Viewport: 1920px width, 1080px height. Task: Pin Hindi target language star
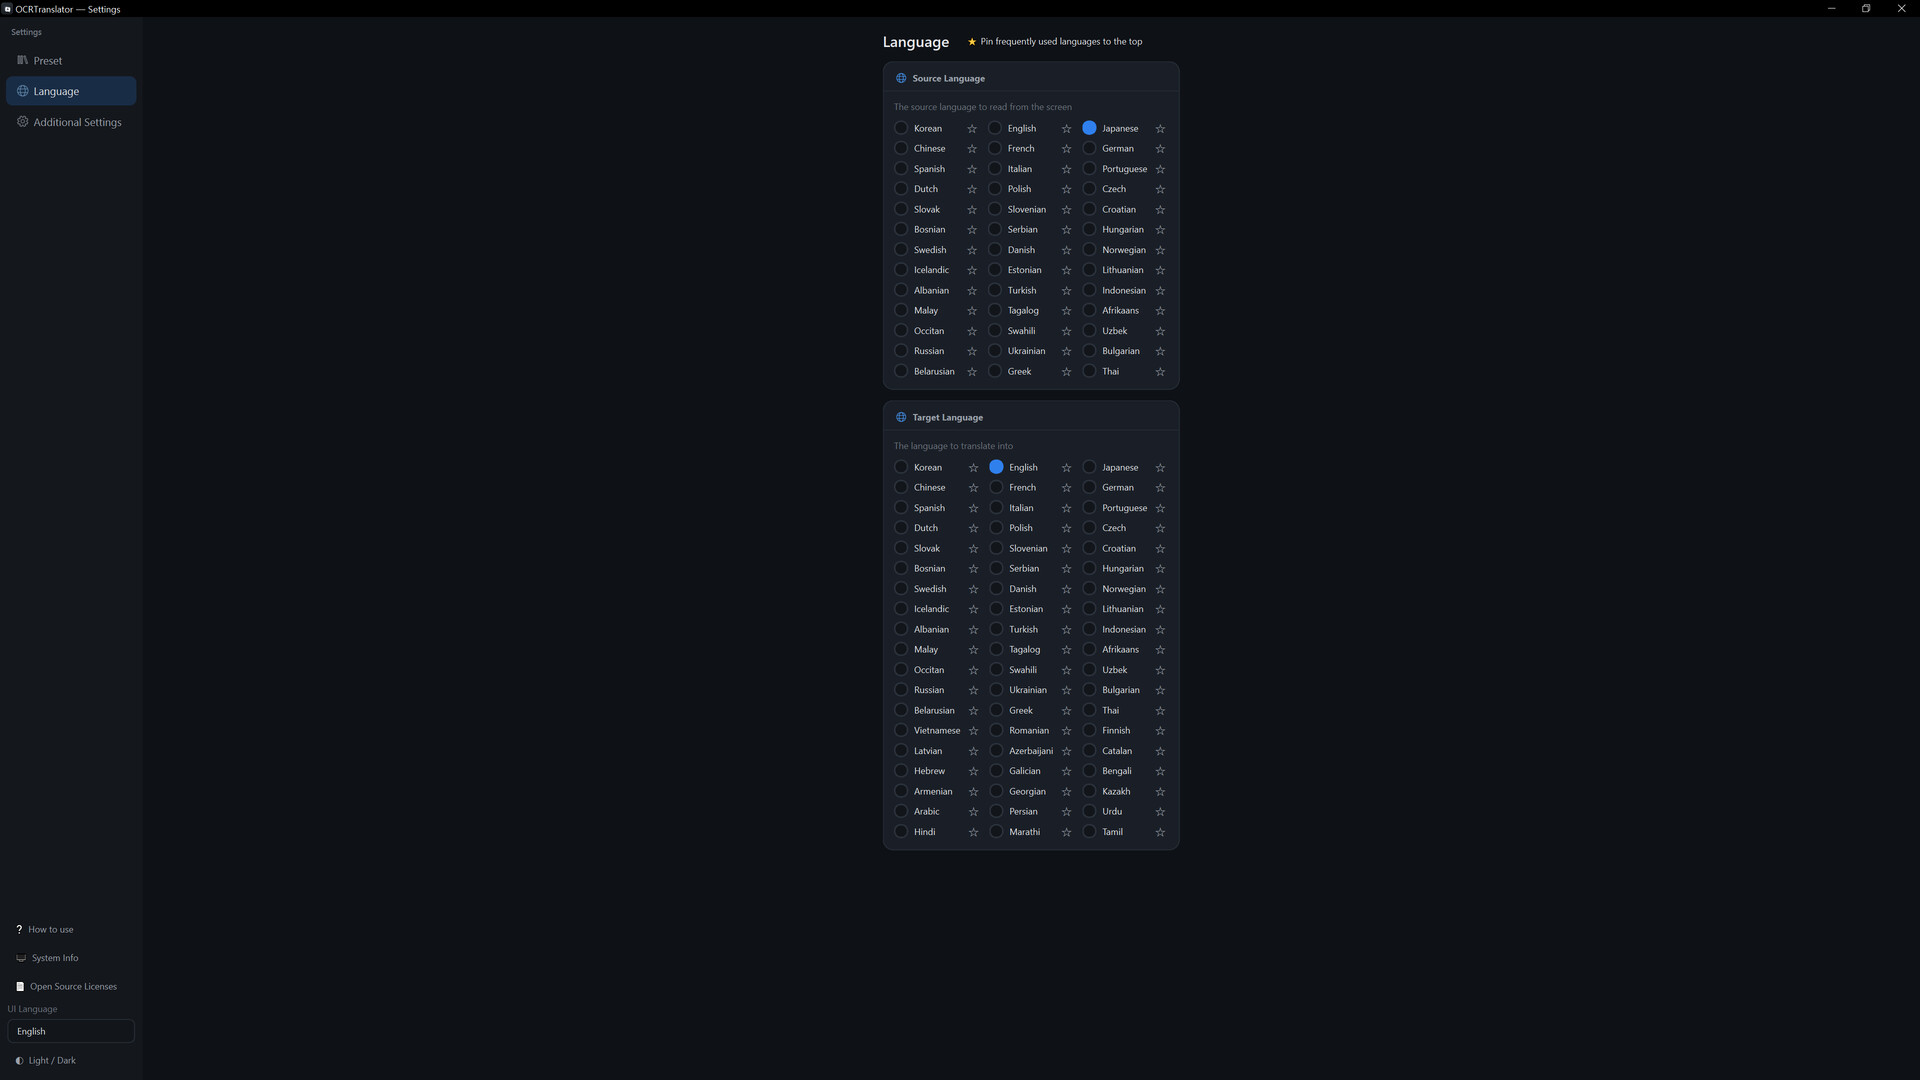click(973, 832)
